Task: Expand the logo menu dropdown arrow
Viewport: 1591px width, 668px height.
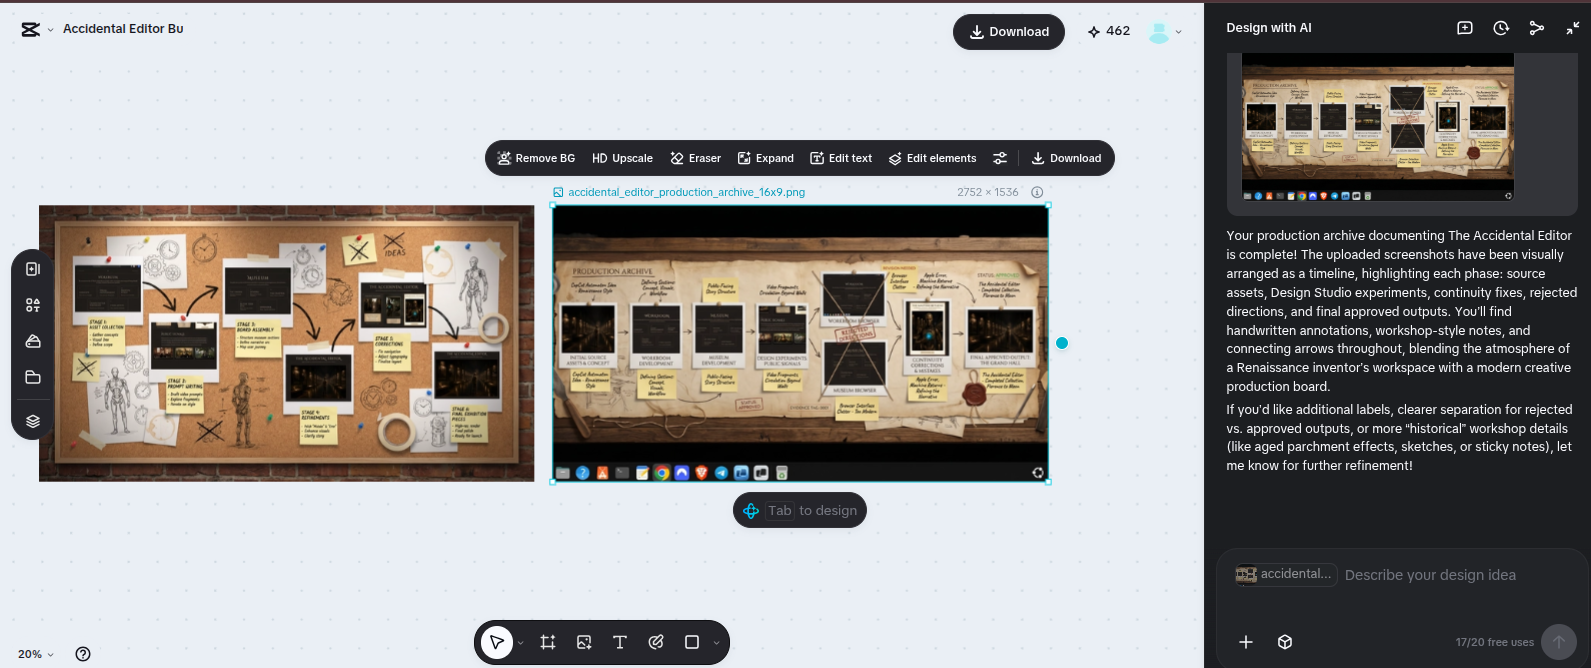Action: tap(51, 30)
